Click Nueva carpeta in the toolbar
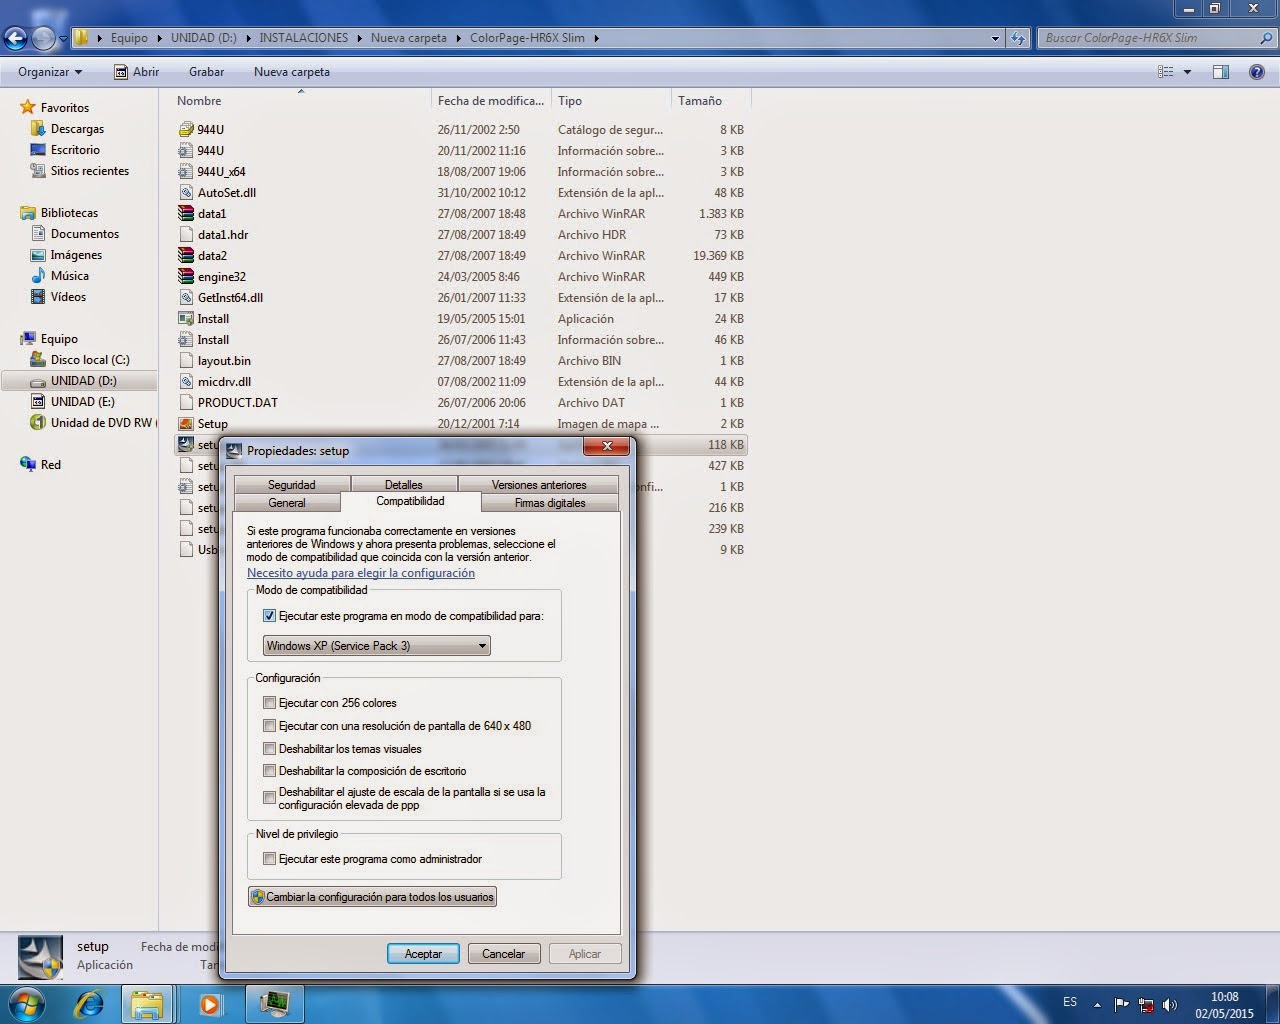1280x1024 pixels. point(292,72)
